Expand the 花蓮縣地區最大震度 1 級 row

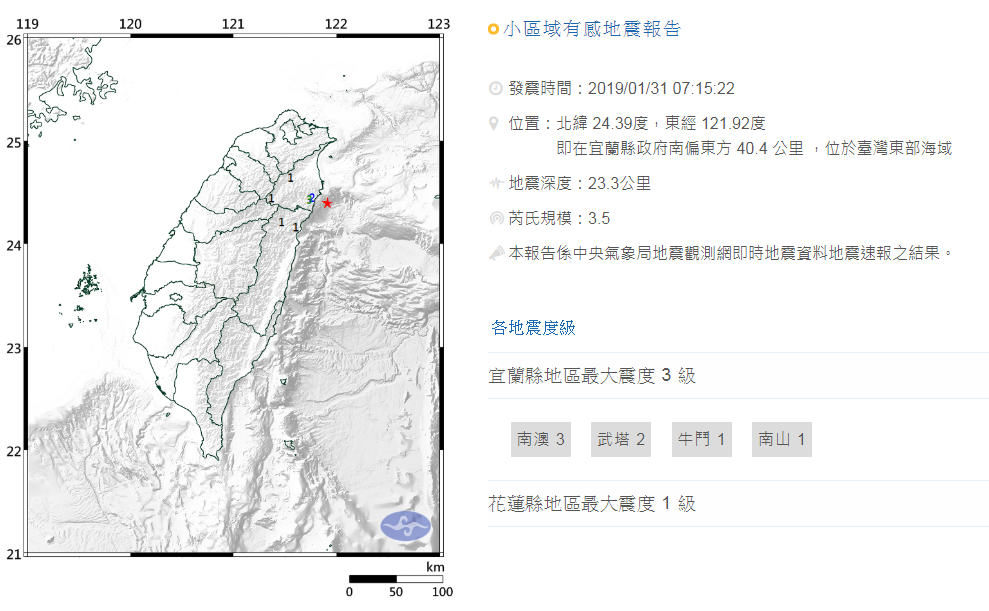coord(738,504)
